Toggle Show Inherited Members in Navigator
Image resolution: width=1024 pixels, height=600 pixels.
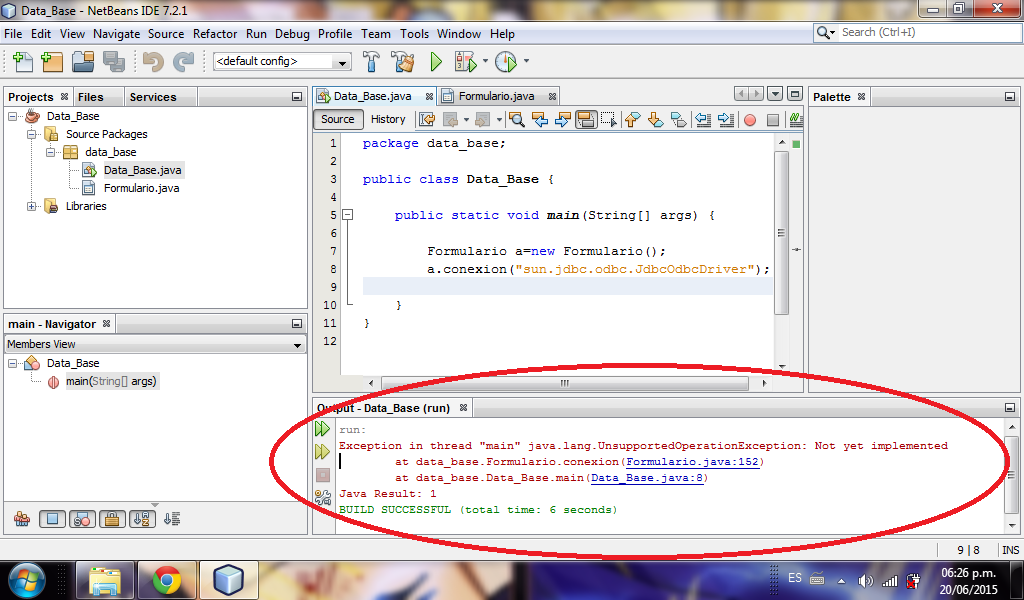click(x=22, y=519)
